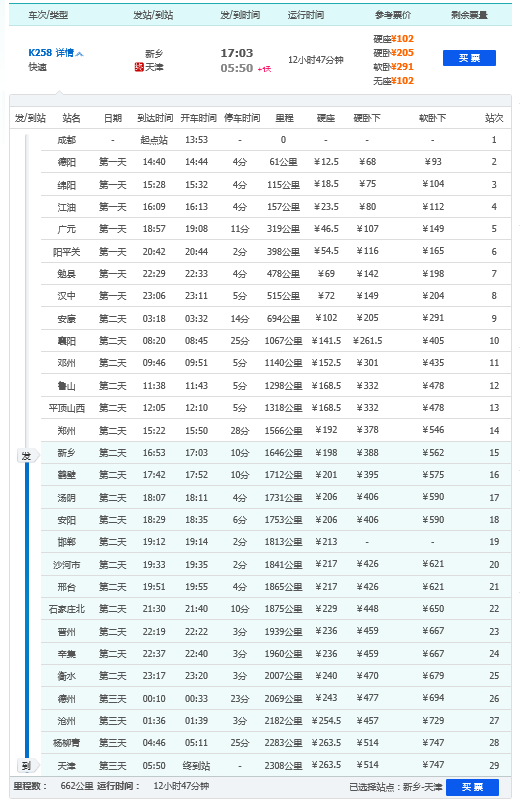
Task: Click the 软卧下 column header
Action: pos(432,118)
